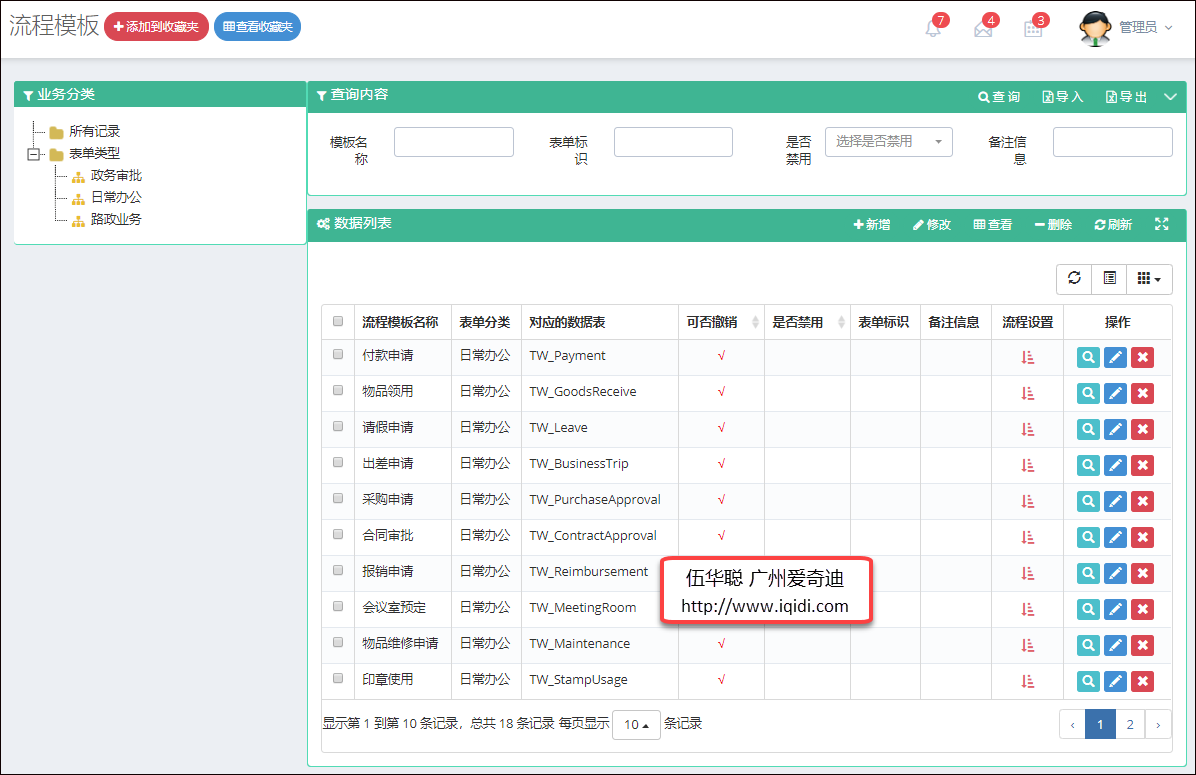Select 政务审批 in the category tree
The width and height of the screenshot is (1196, 775).
coord(116,175)
